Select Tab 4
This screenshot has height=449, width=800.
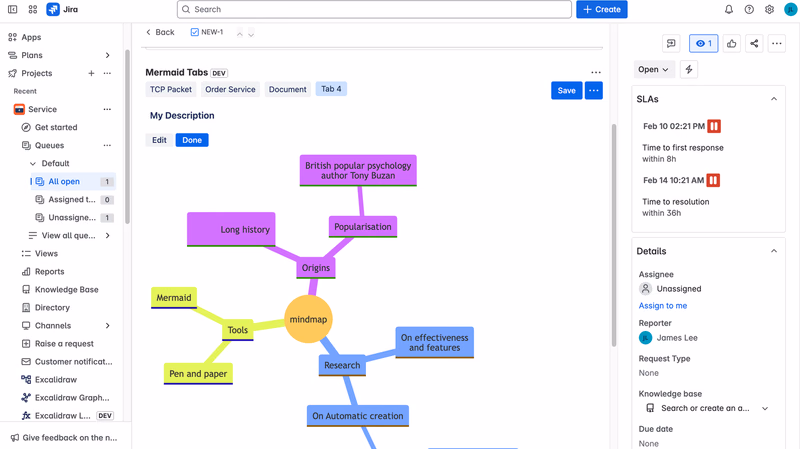[331, 89]
